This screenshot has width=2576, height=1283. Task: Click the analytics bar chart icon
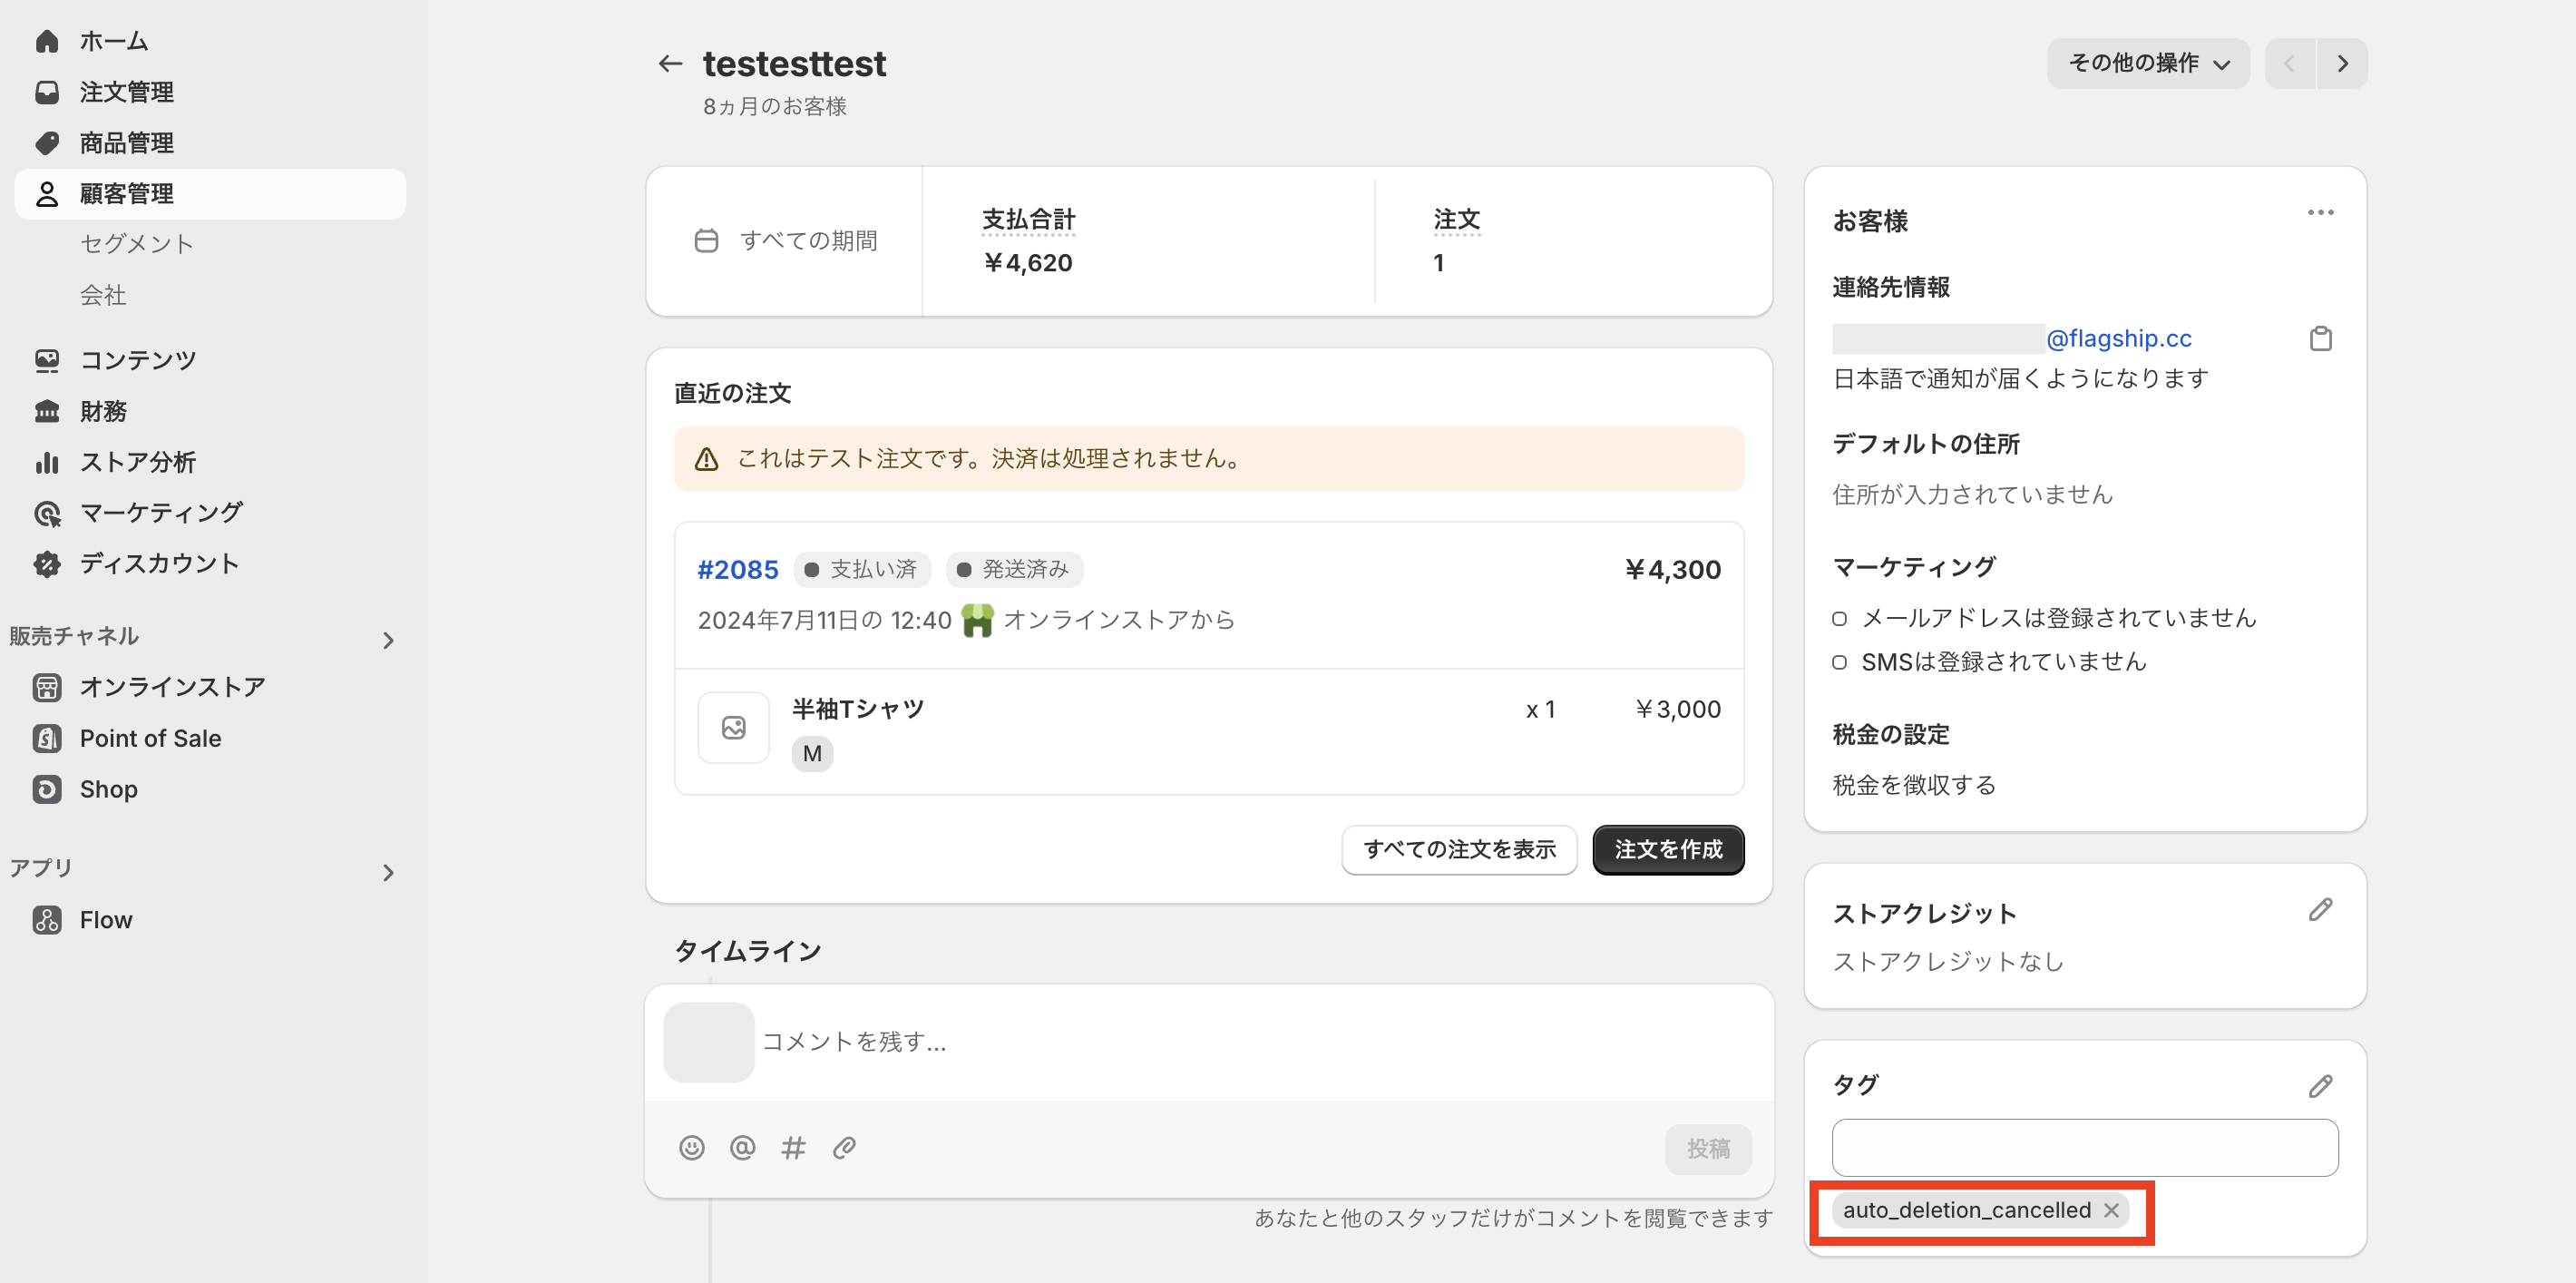47,462
